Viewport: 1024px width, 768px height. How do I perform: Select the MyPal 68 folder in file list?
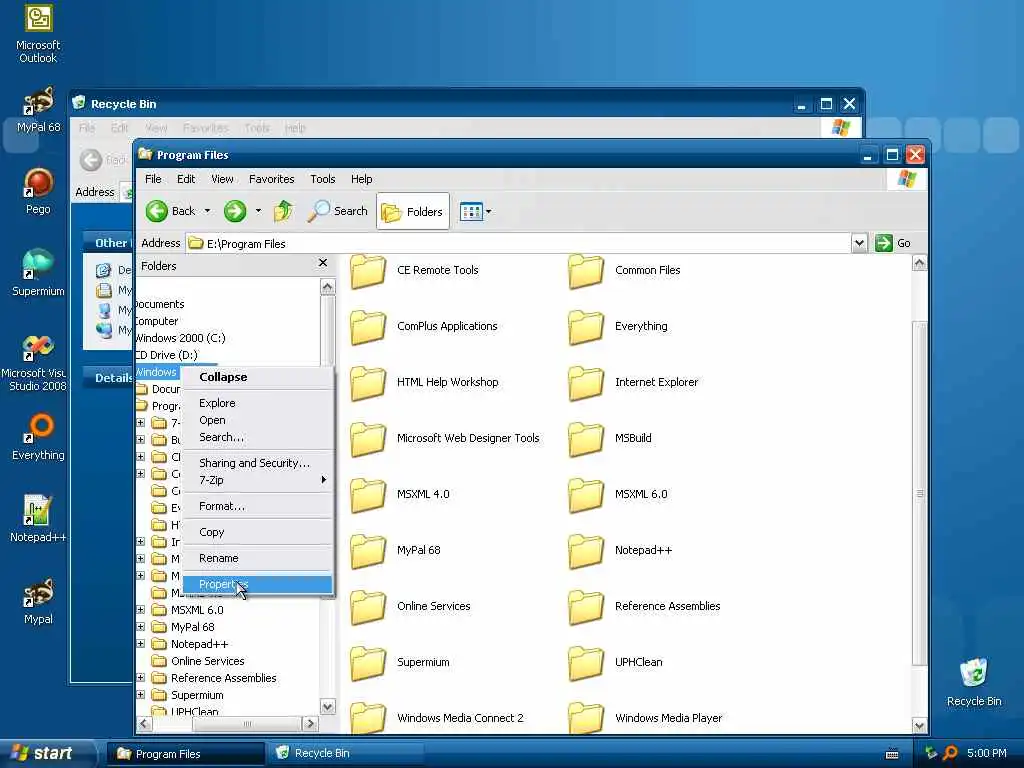368,551
